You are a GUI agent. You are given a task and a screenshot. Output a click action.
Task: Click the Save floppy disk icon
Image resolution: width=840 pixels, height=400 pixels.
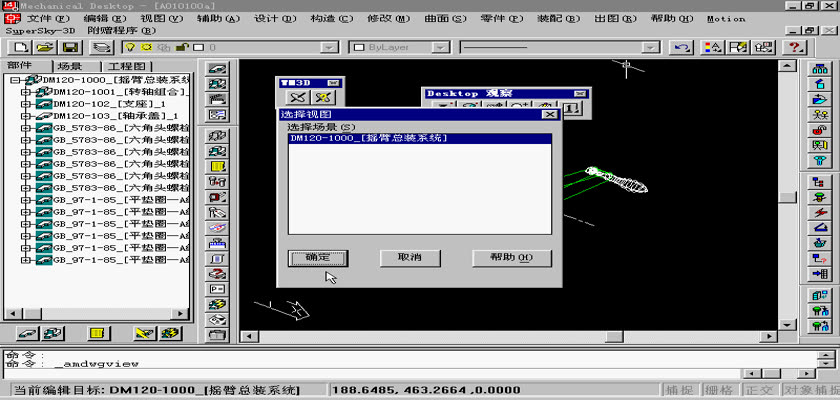(x=70, y=47)
